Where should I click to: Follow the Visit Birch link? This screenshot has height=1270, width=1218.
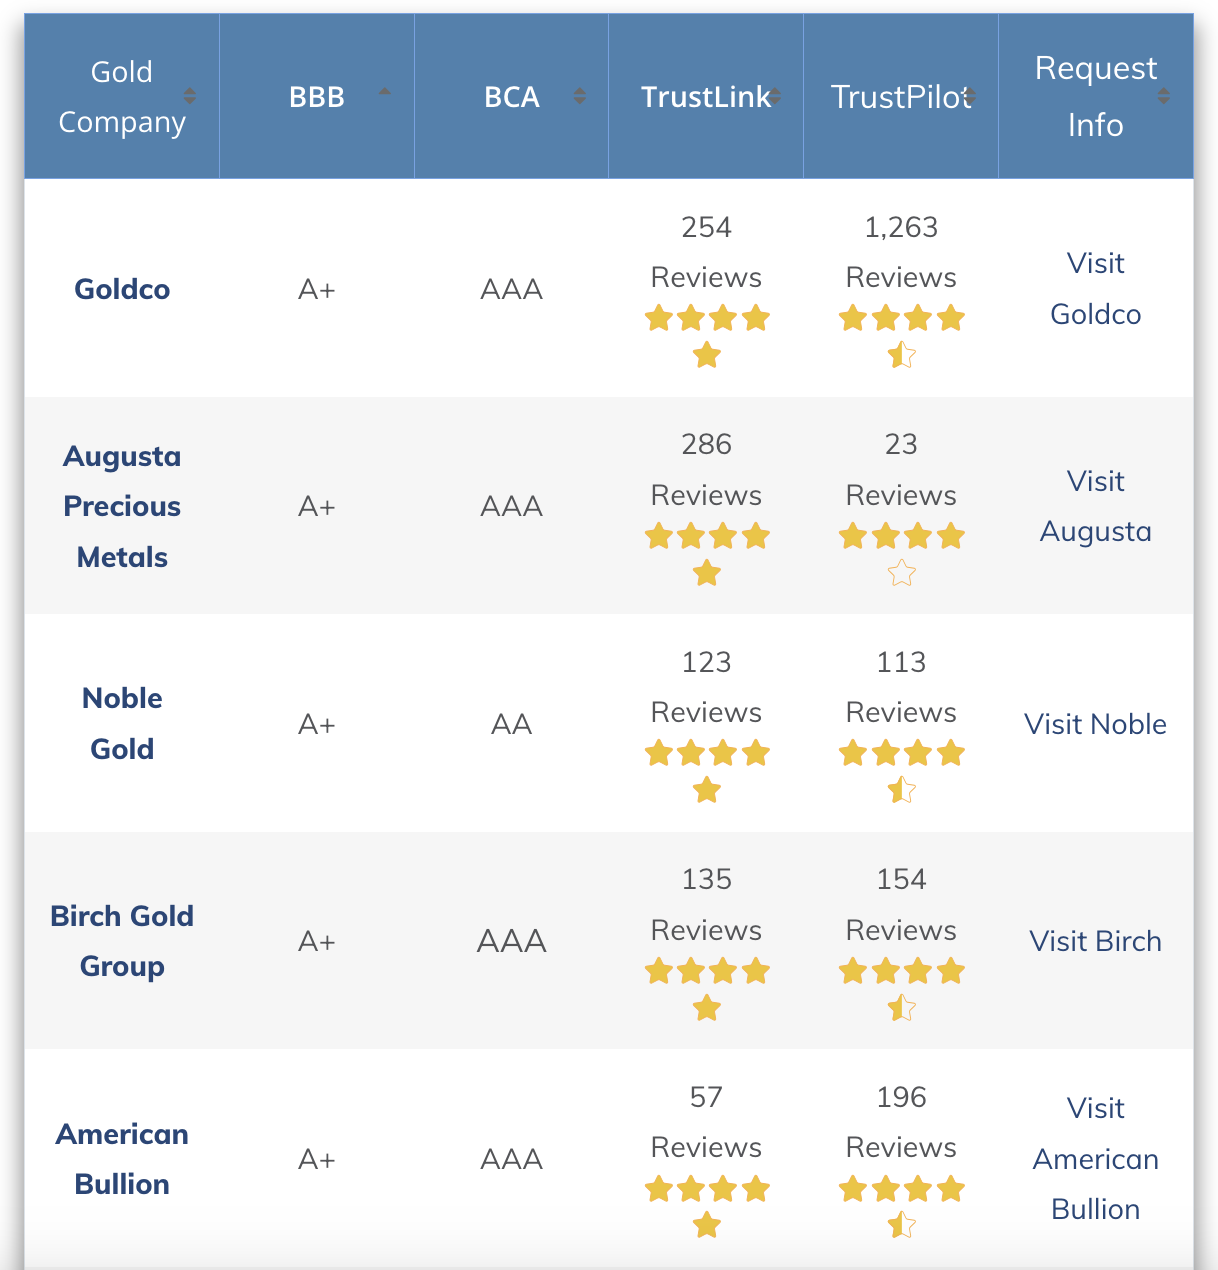1096,941
